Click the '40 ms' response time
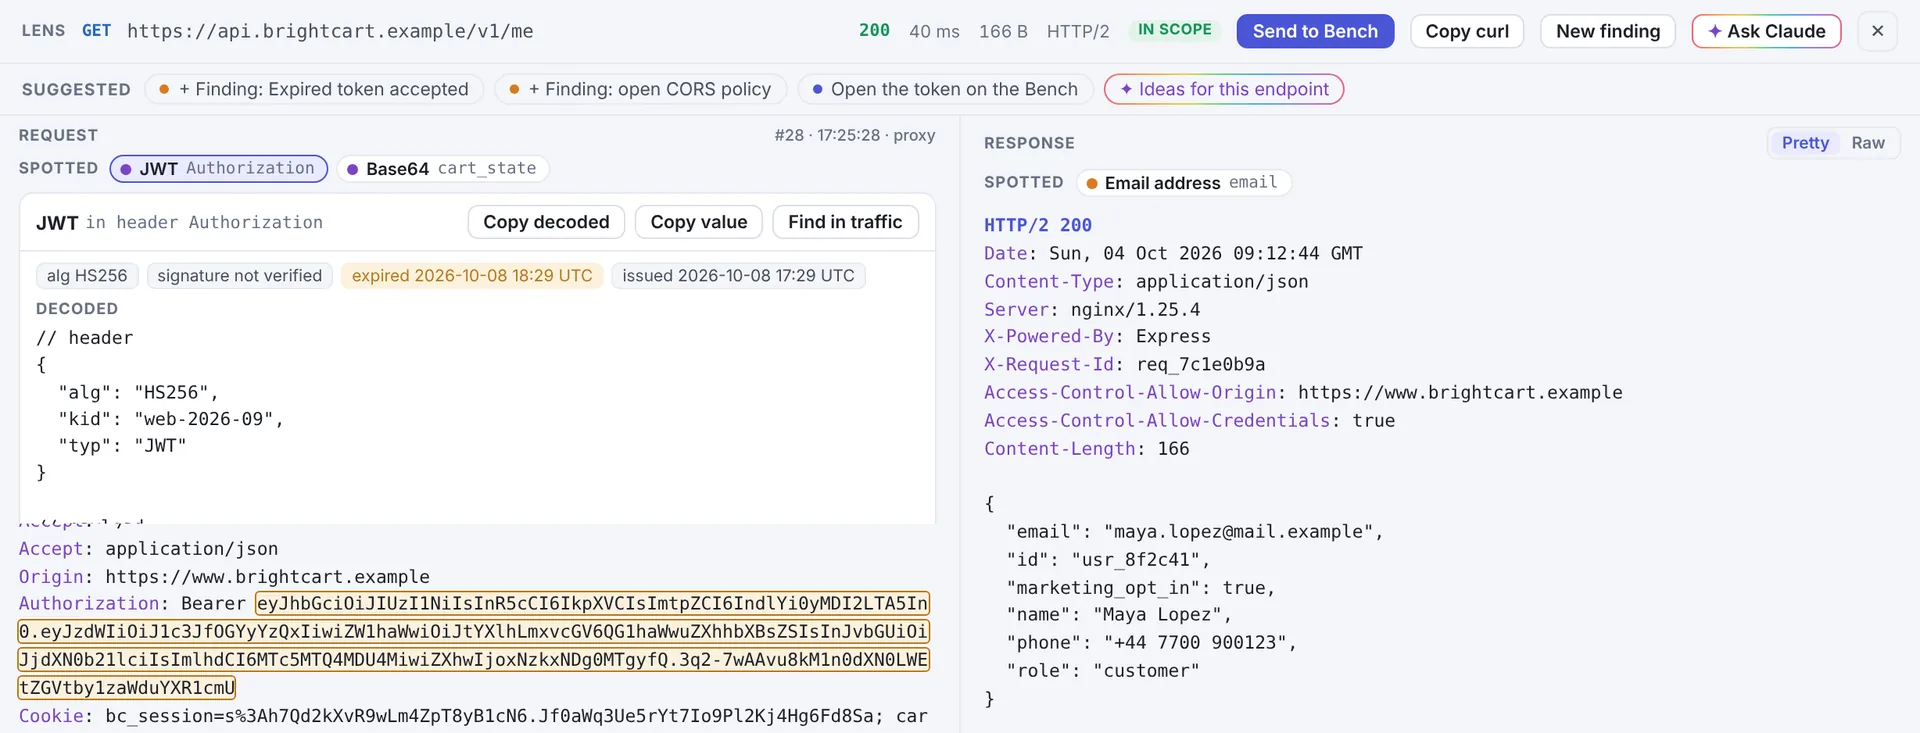This screenshot has width=1920, height=733. coord(934,31)
